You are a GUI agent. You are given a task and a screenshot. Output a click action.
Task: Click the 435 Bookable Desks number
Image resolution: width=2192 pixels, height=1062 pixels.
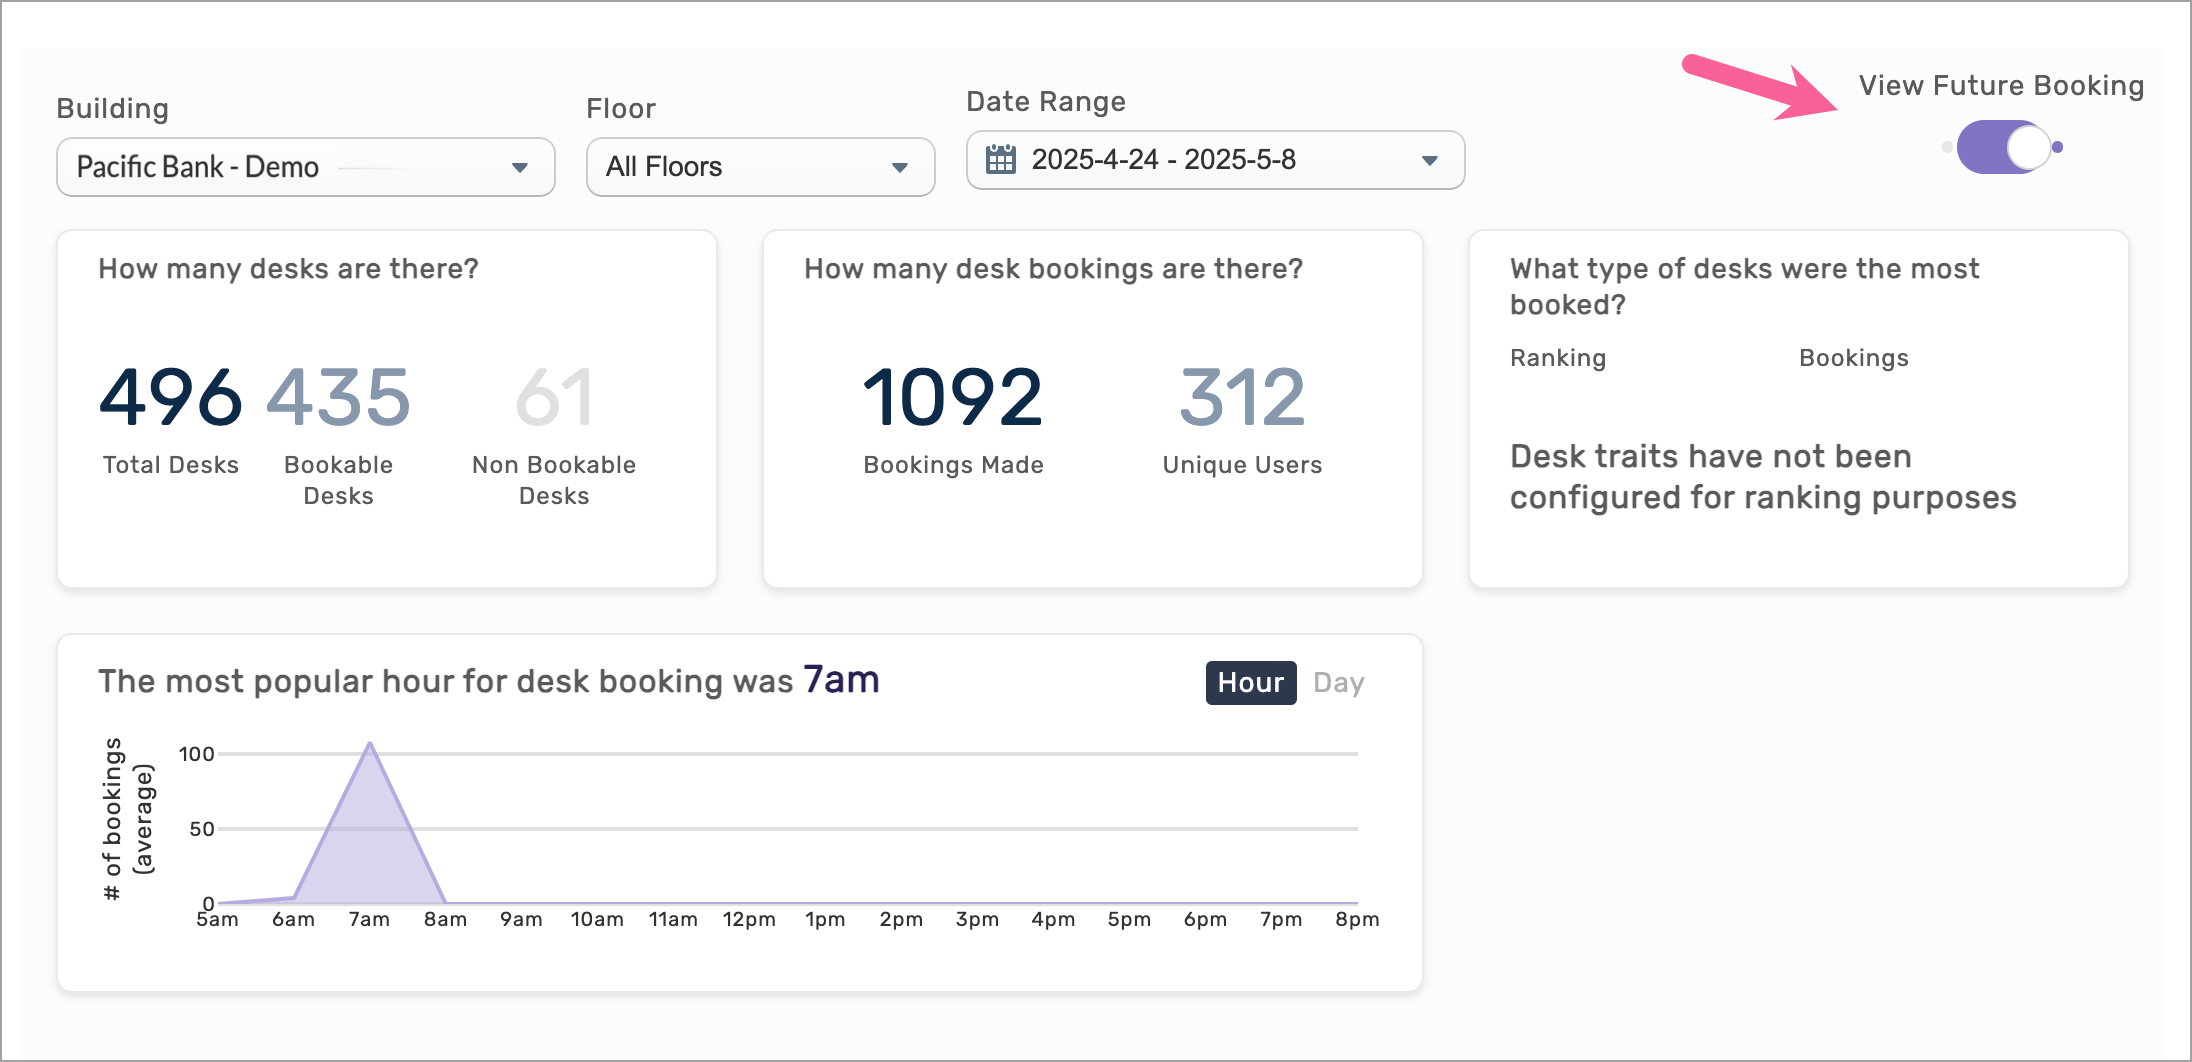pyautogui.click(x=338, y=397)
